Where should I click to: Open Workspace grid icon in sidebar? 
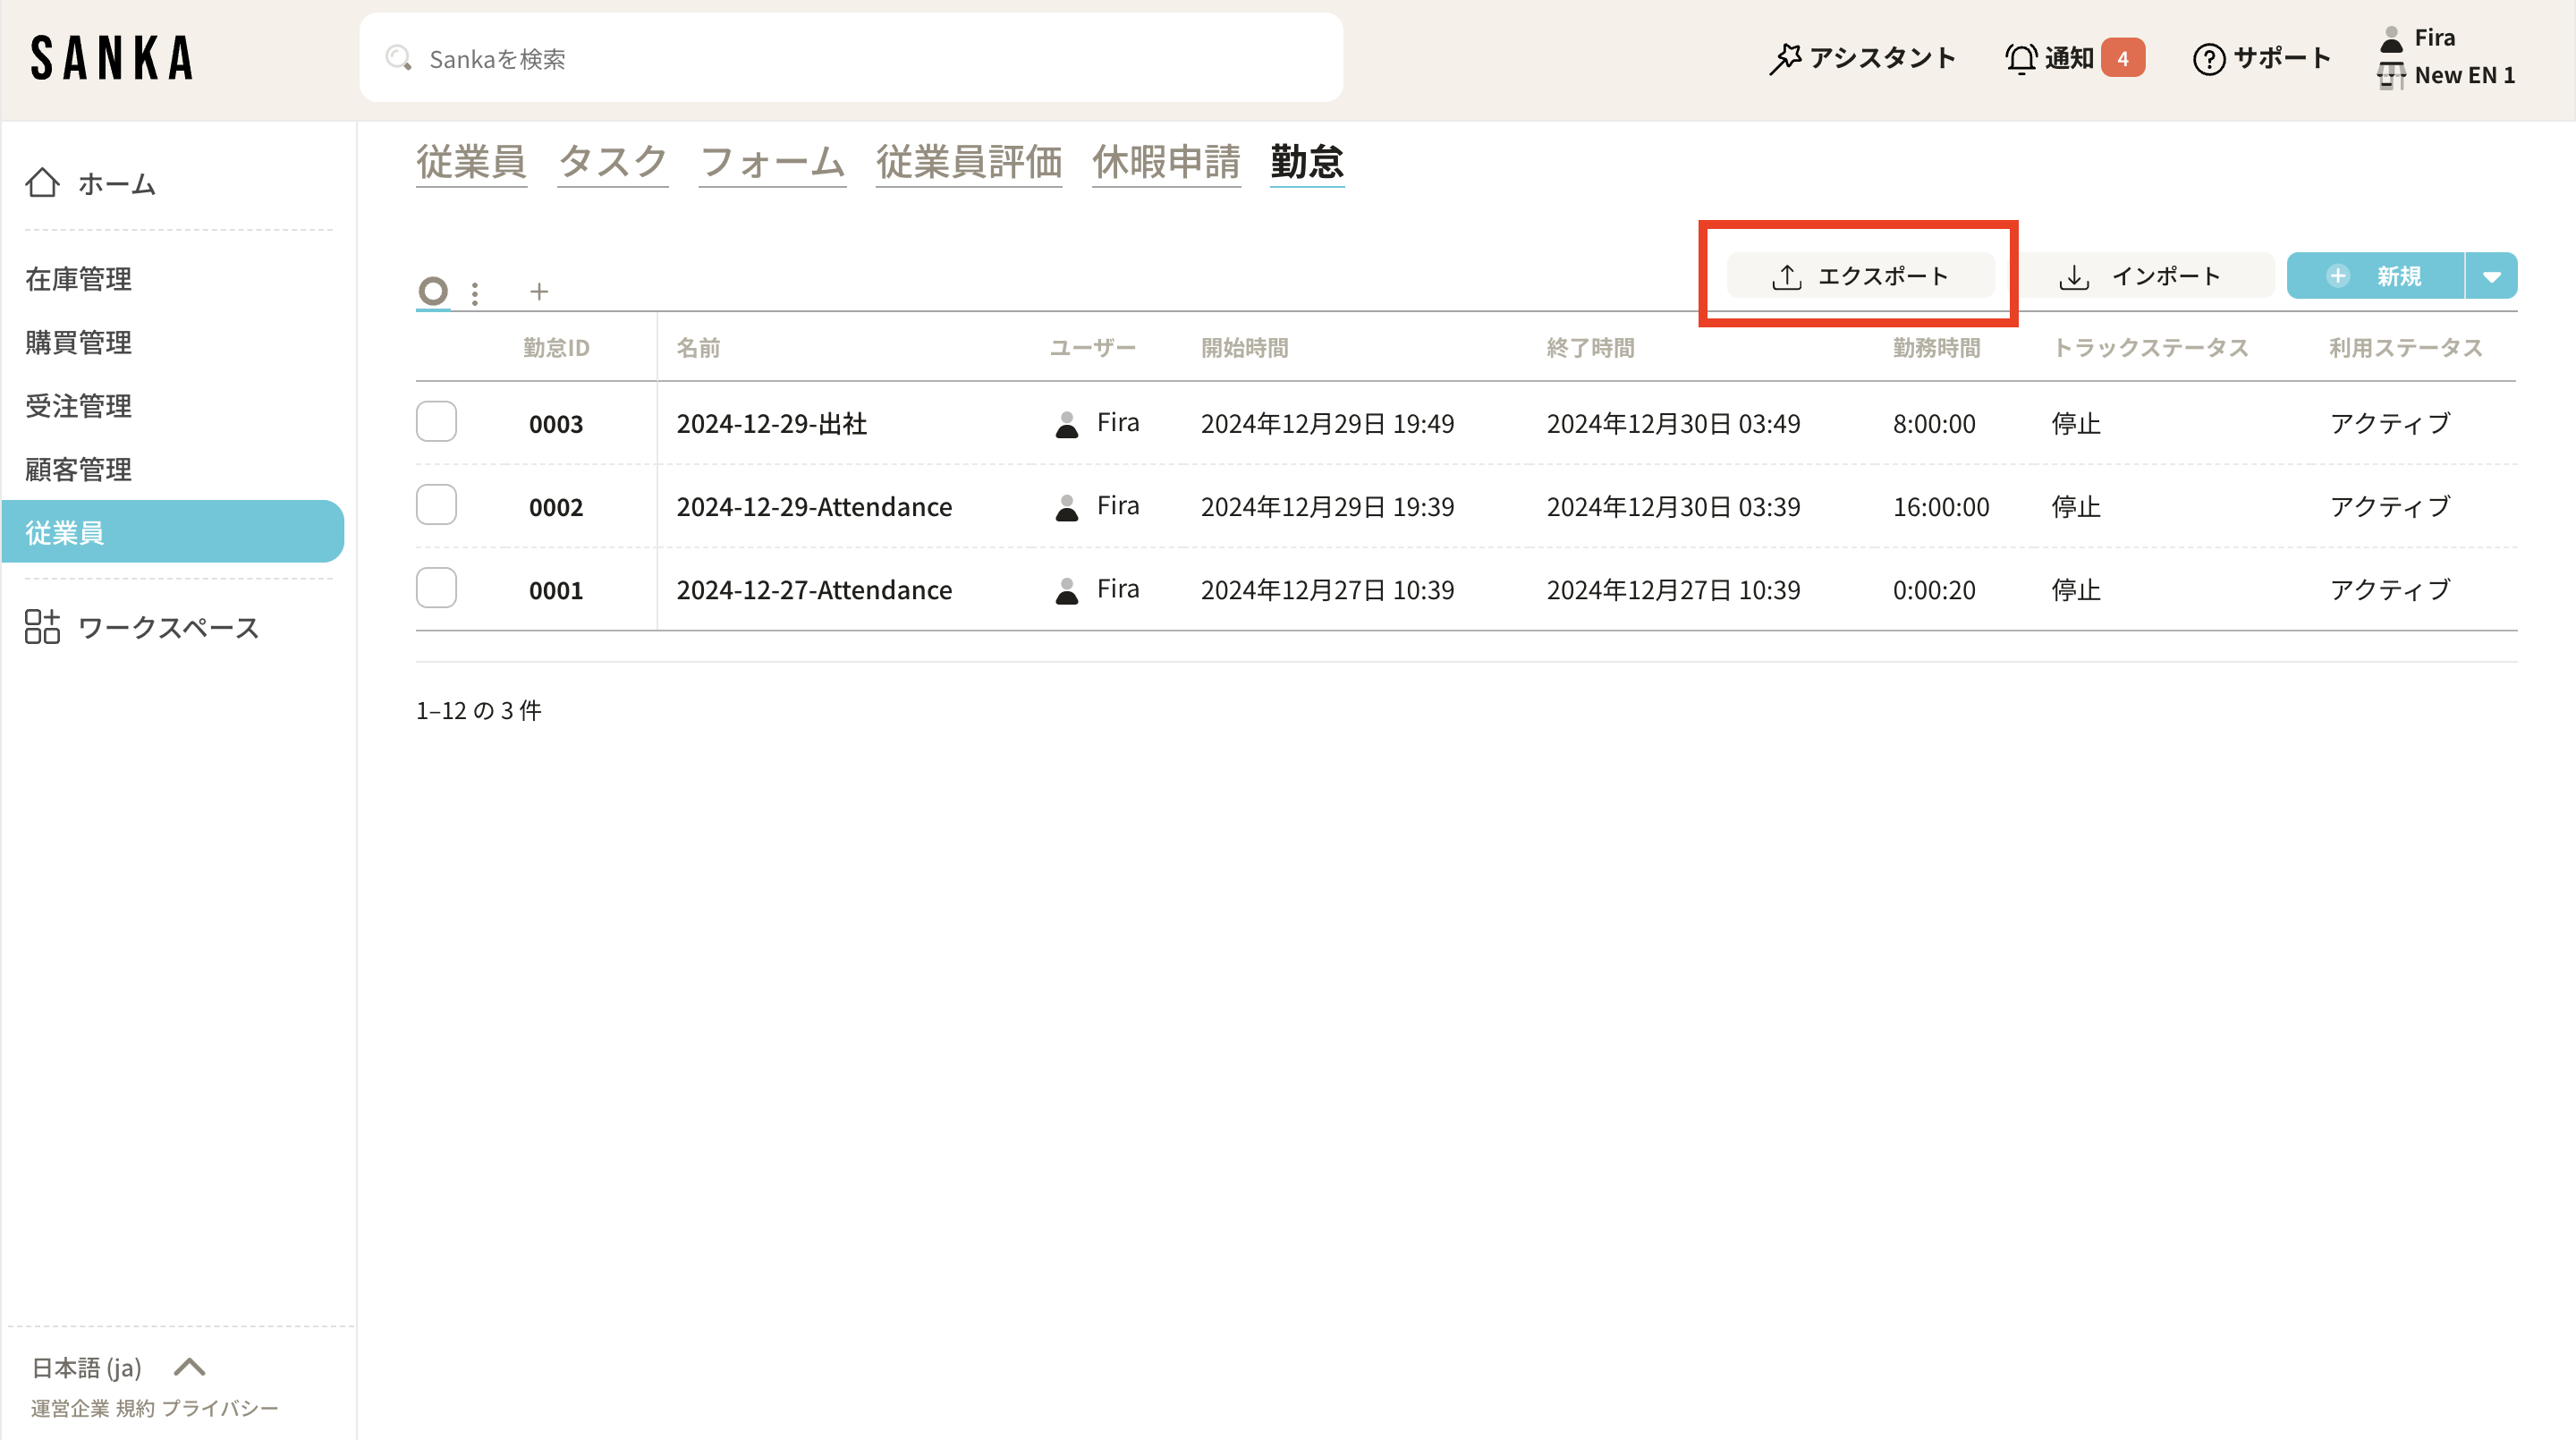coord(42,627)
